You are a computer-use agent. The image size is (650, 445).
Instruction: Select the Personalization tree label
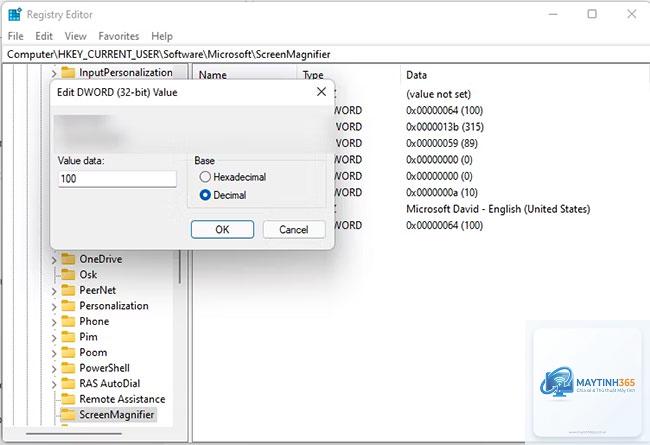pyautogui.click(x=114, y=306)
